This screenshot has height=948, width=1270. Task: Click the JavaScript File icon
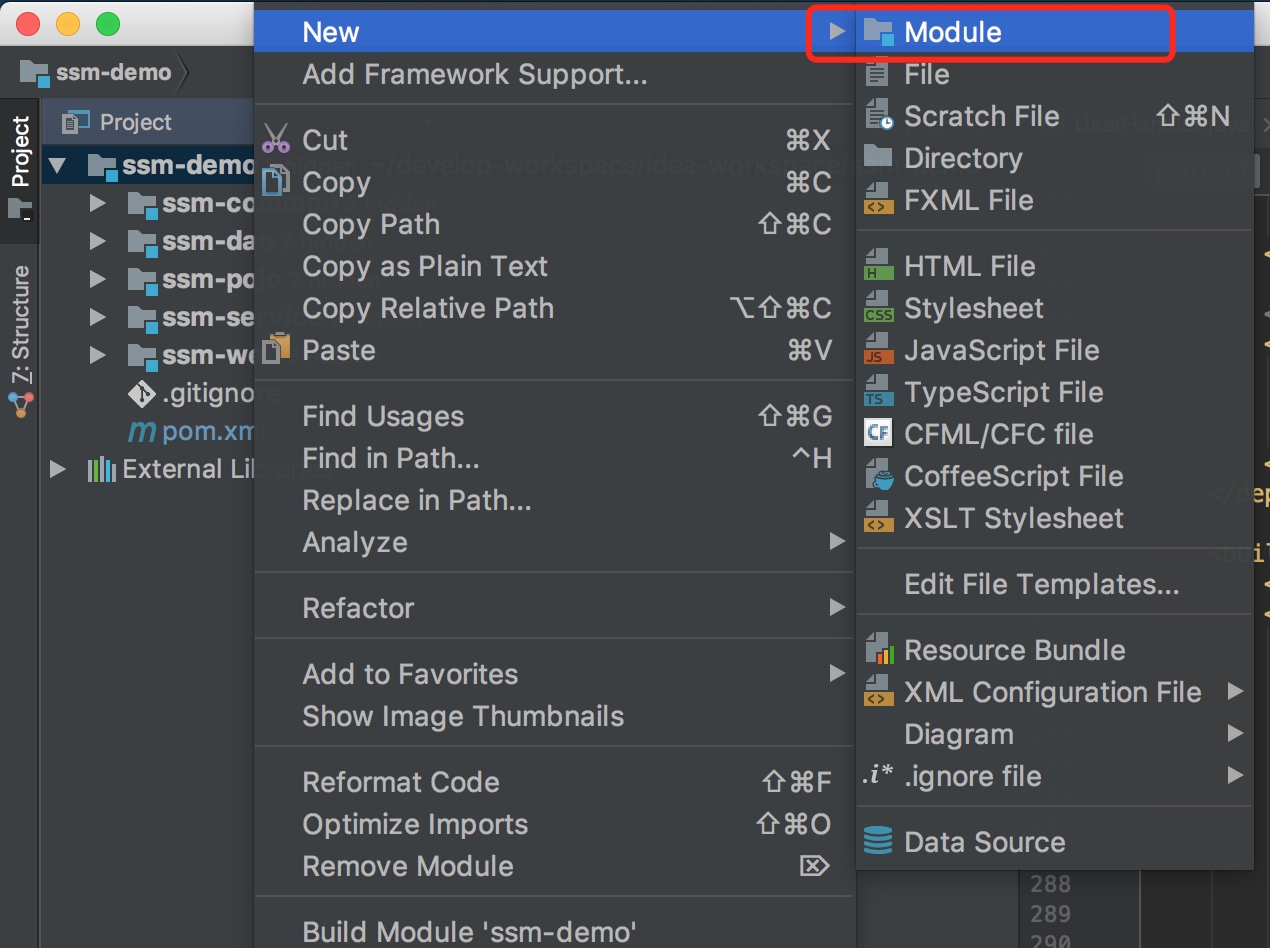tap(880, 350)
